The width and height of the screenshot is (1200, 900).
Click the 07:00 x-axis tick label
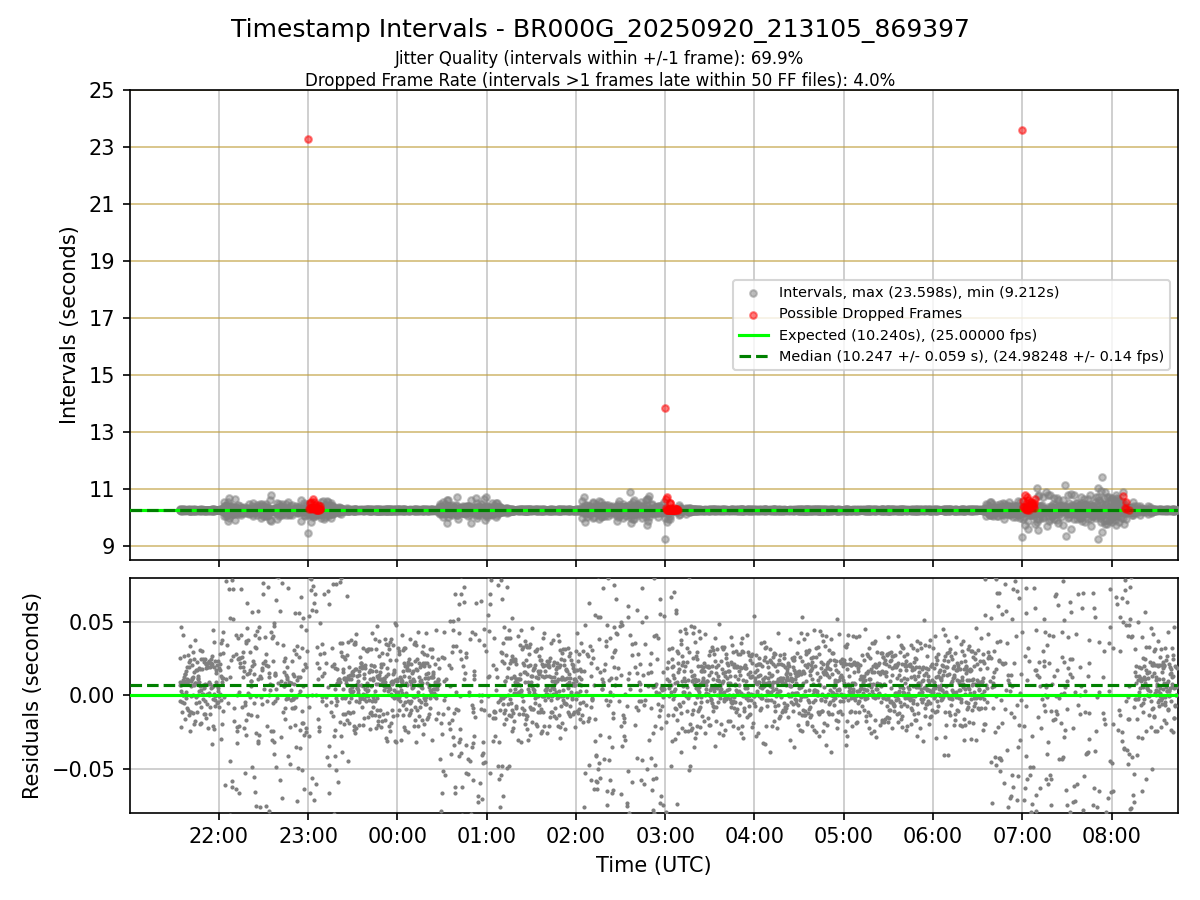point(1022,836)
